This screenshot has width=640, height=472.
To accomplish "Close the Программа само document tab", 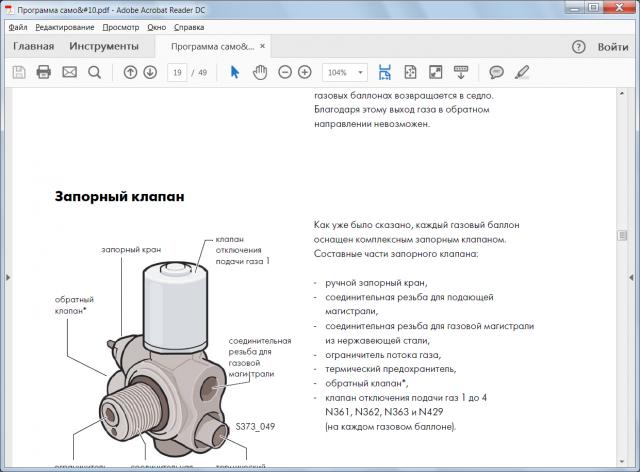I will coord(263,47).
